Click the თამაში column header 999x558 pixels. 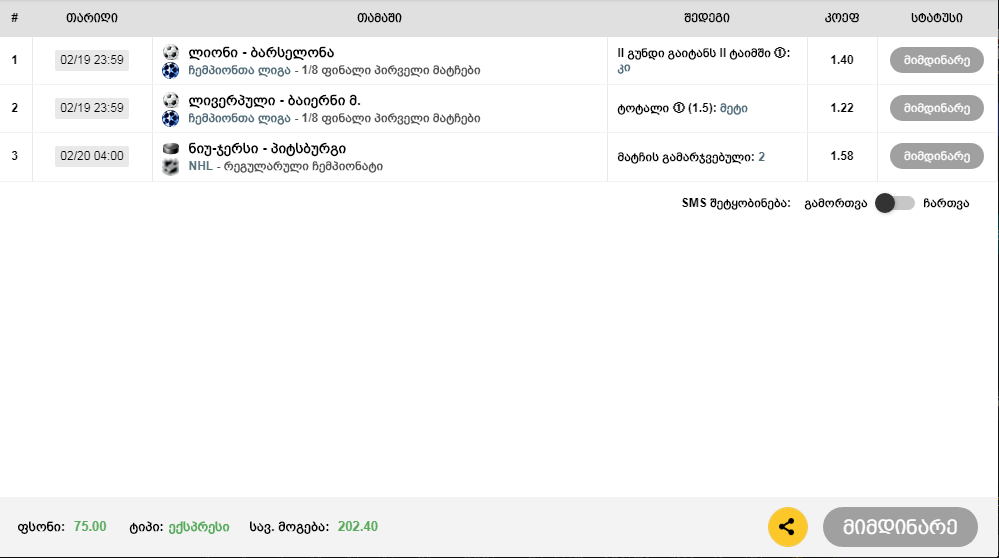[380, 18]
